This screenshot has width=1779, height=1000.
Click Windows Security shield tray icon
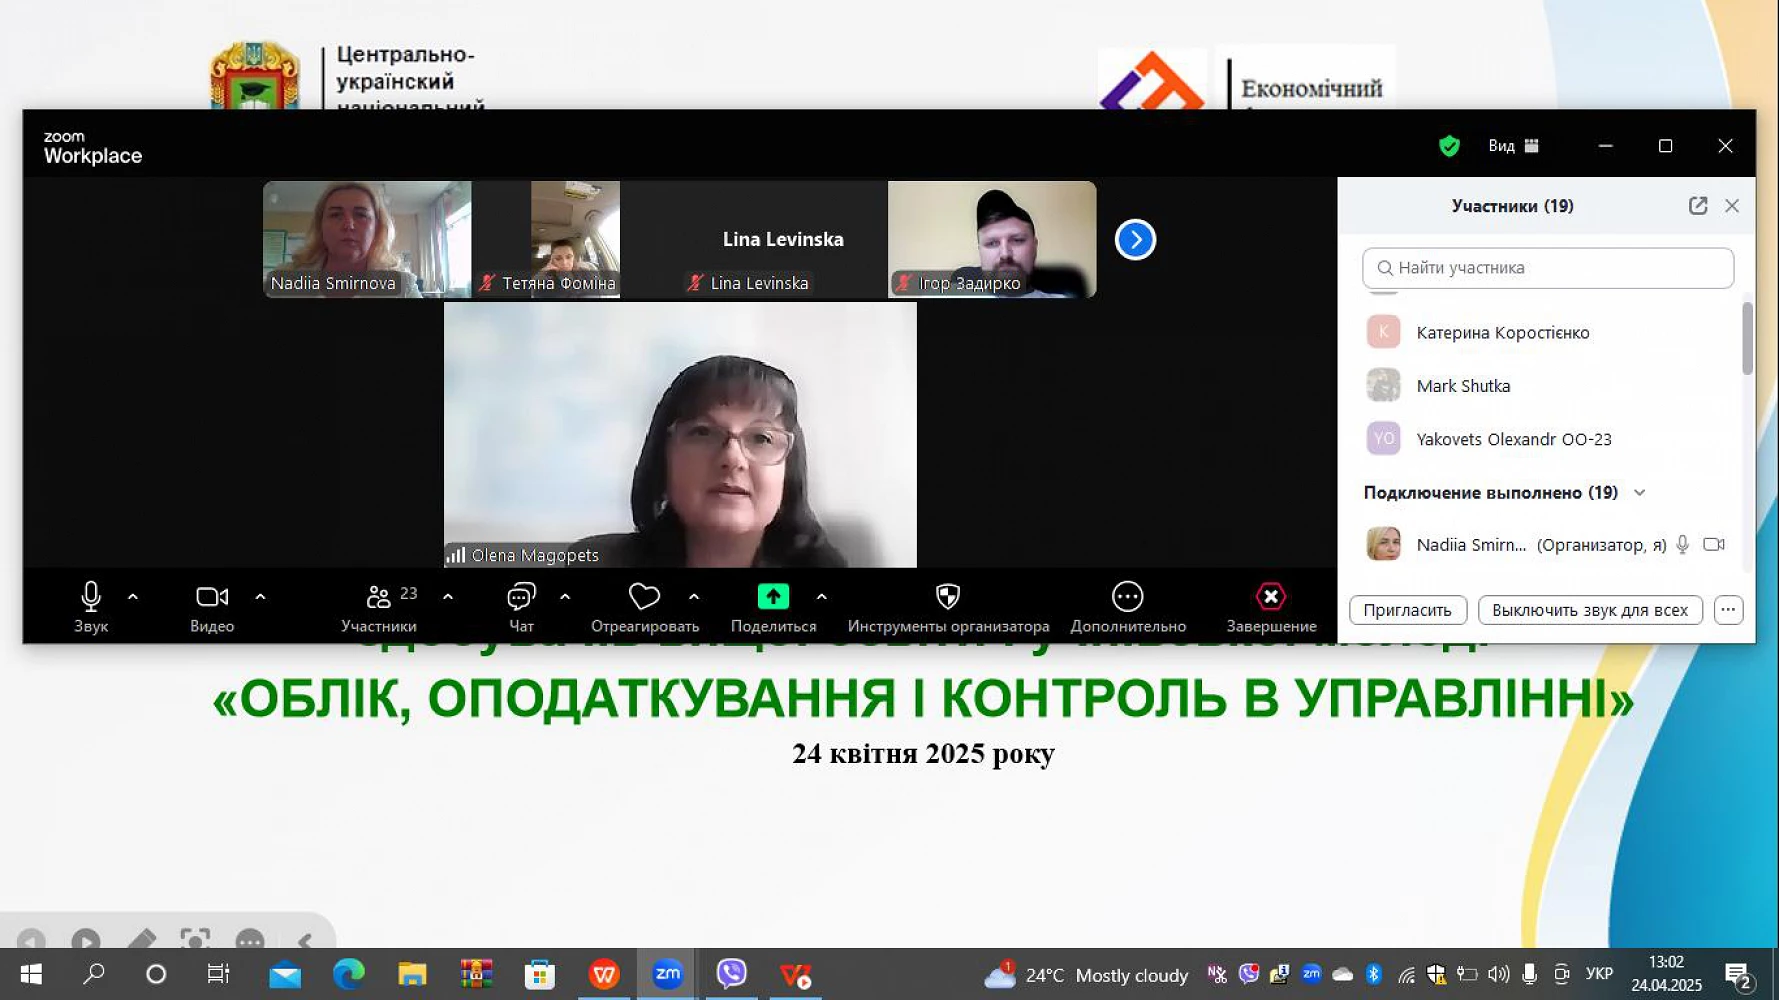[x=1436, y=974]
